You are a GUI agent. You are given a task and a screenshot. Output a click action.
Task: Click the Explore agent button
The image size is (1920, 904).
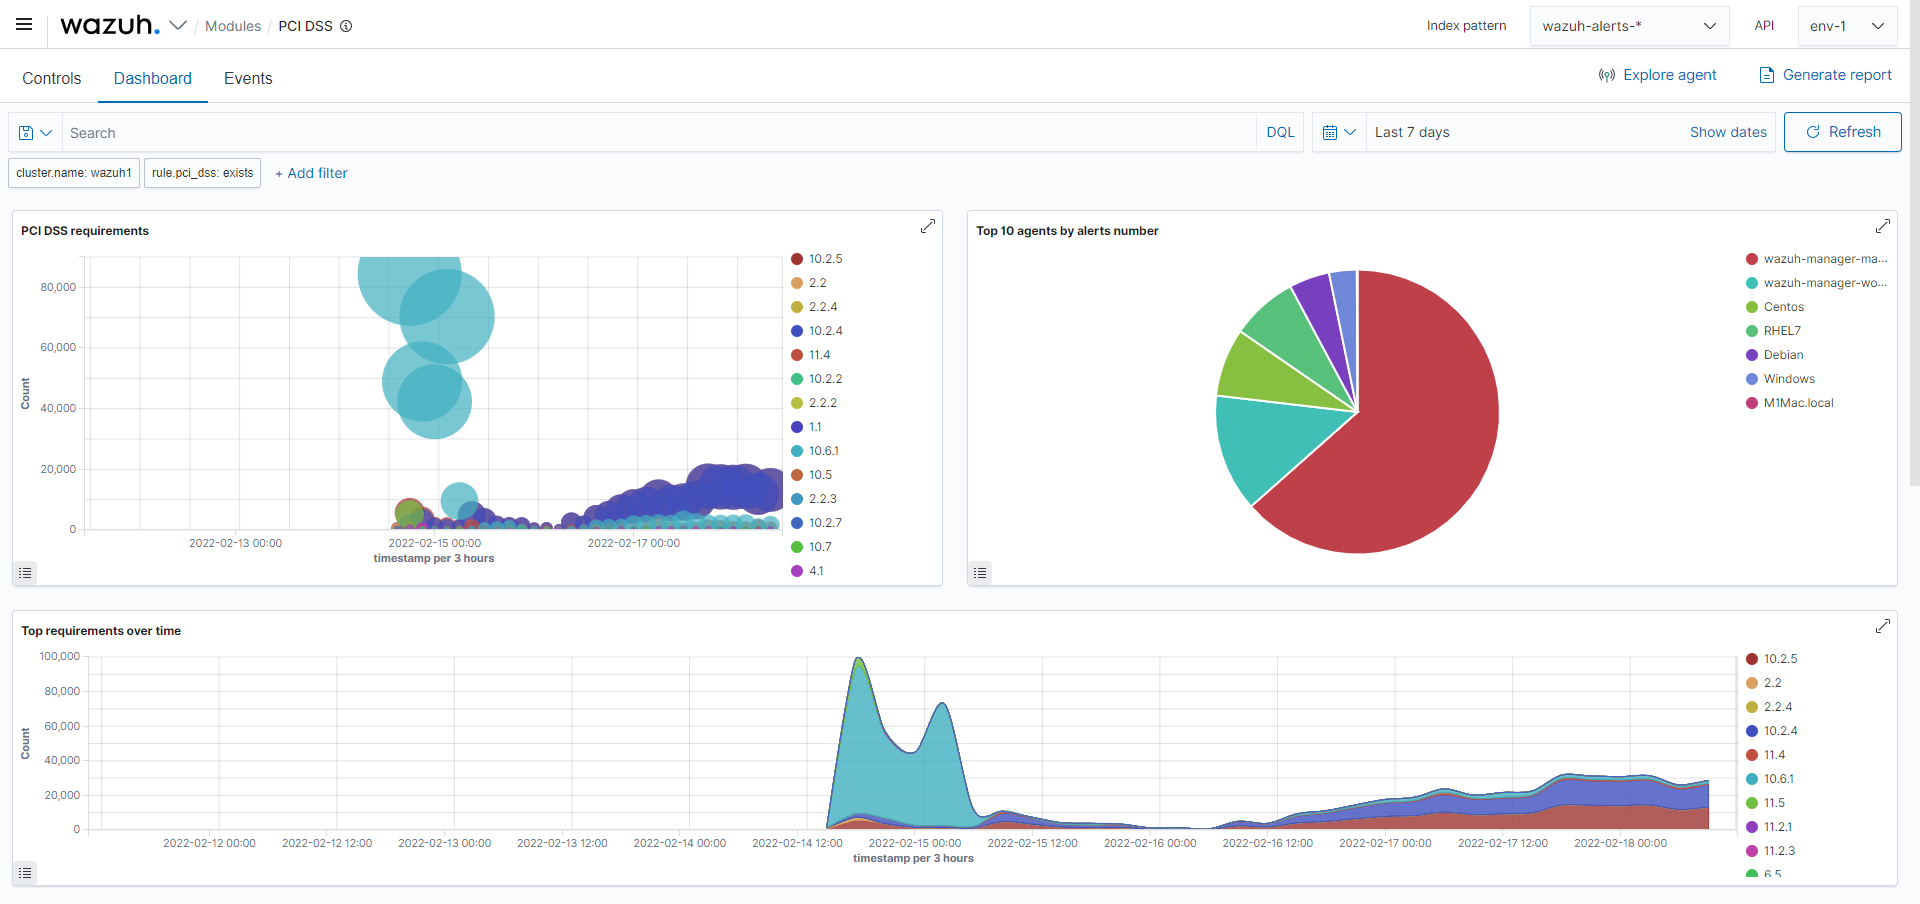[1657, 75]
